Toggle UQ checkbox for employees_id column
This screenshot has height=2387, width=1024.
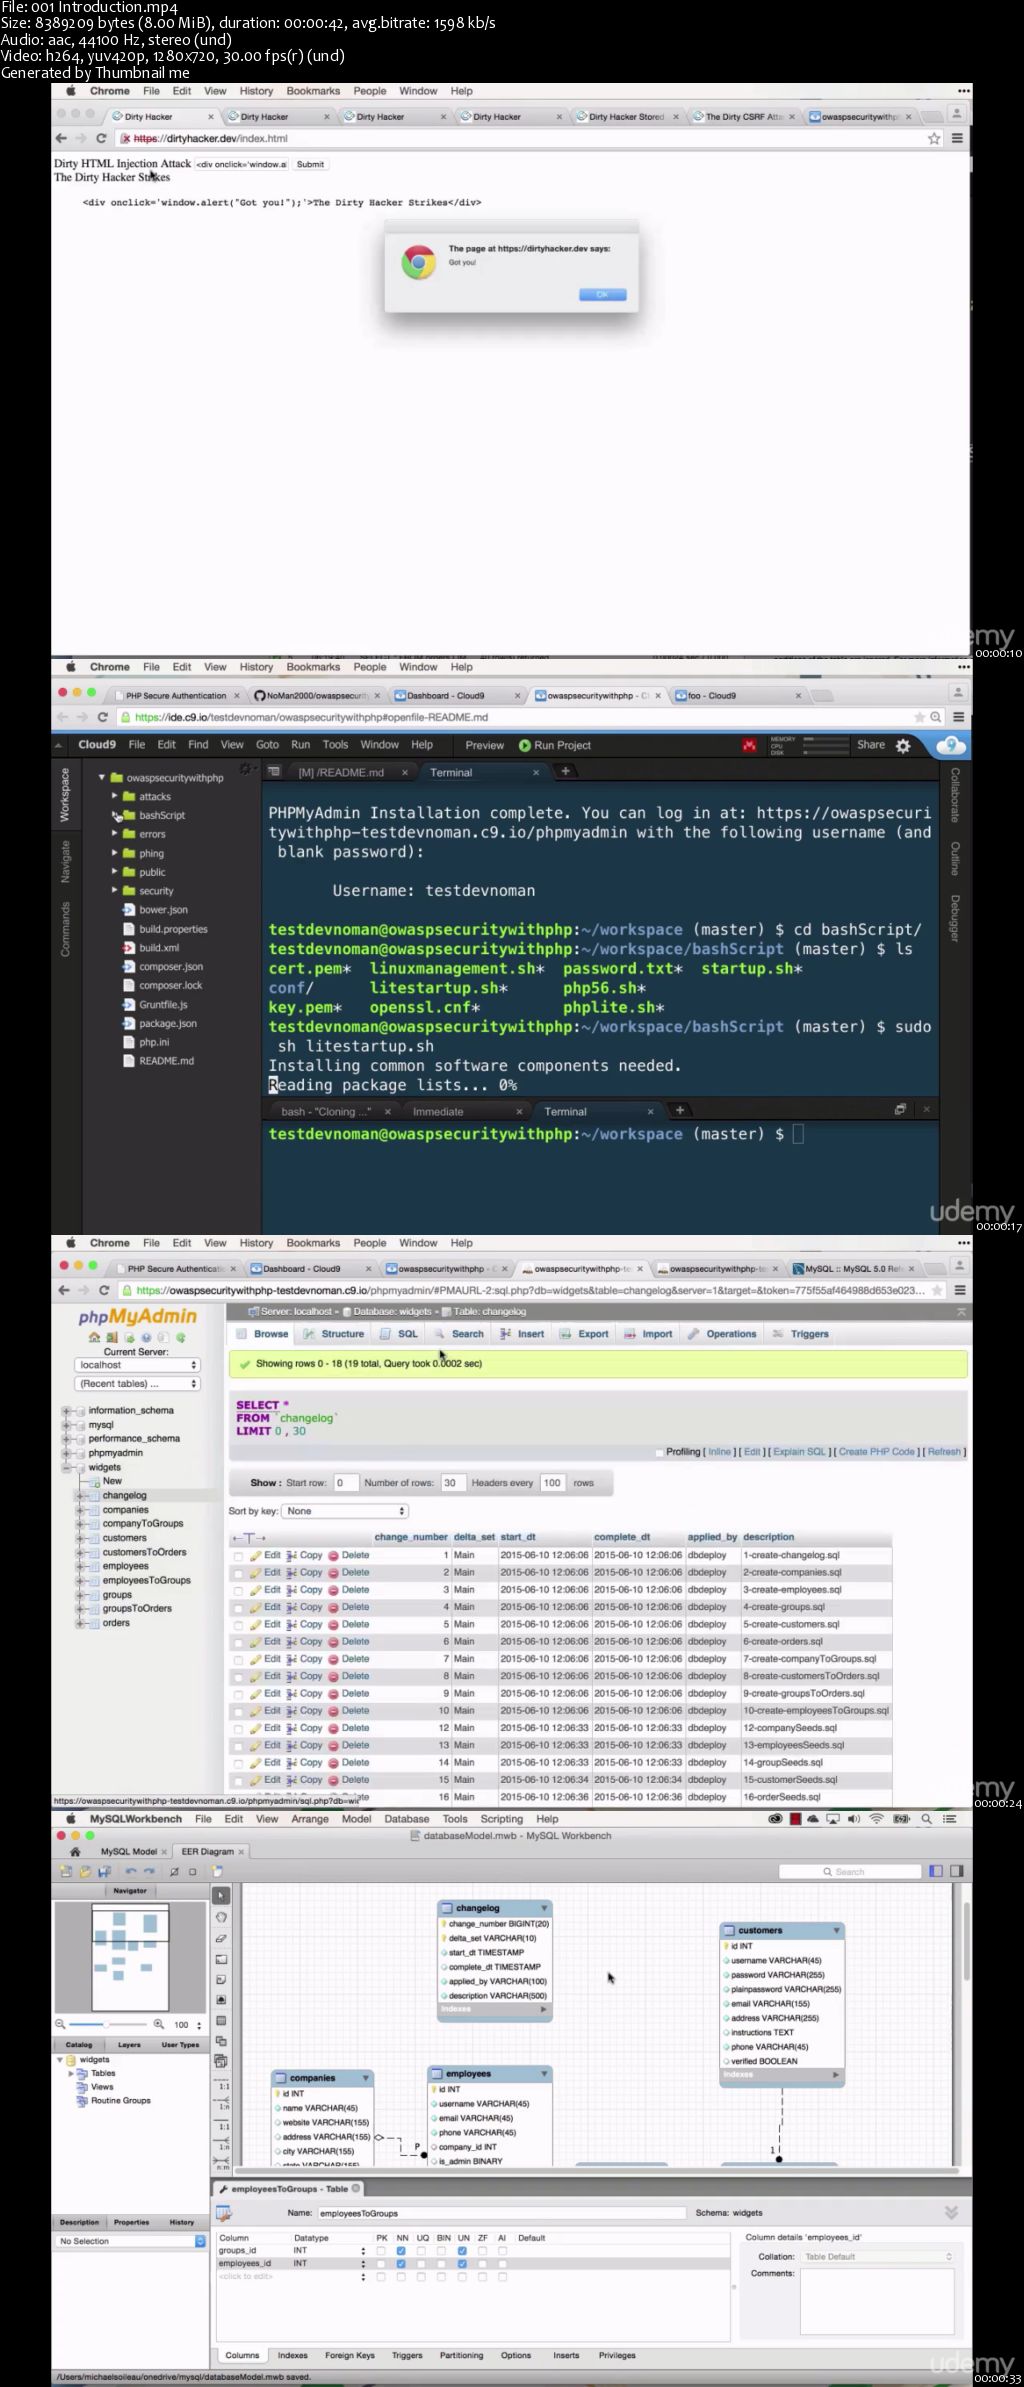[x=421, y=2263]
